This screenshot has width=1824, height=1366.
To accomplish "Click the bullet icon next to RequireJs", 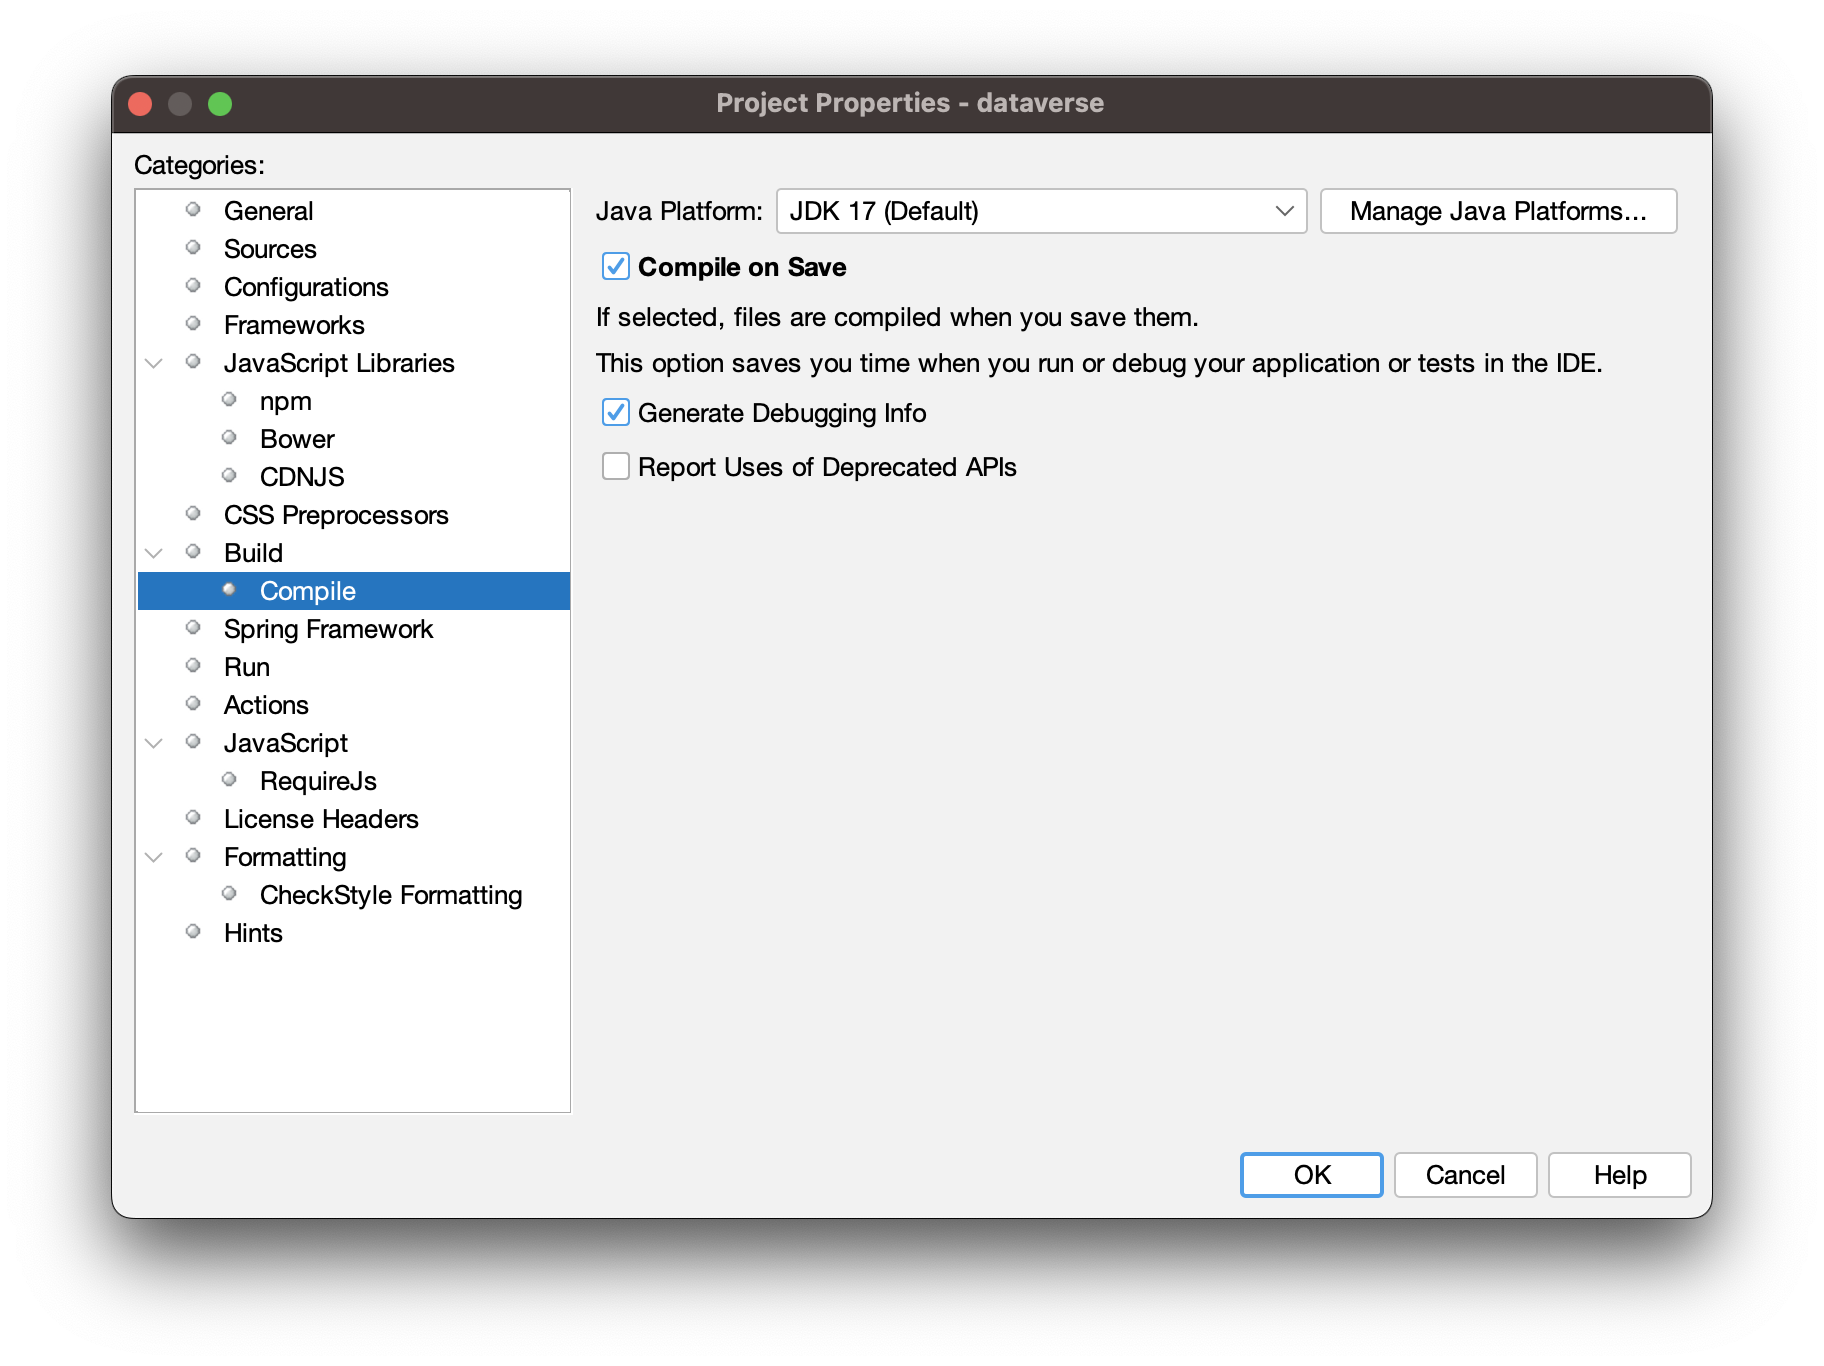I will [x=229, y=780].
